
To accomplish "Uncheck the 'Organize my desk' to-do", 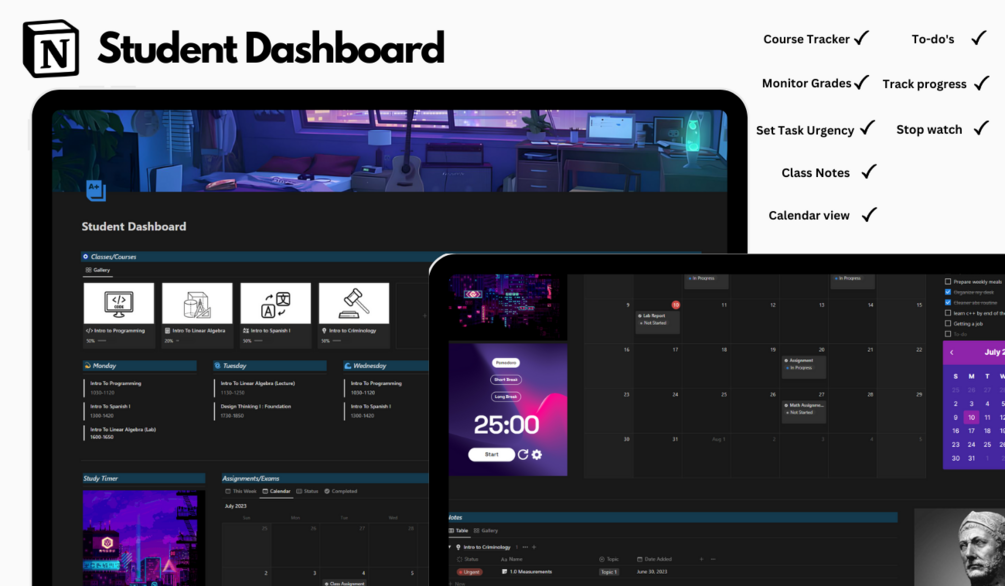I will (x=948, y=292).
